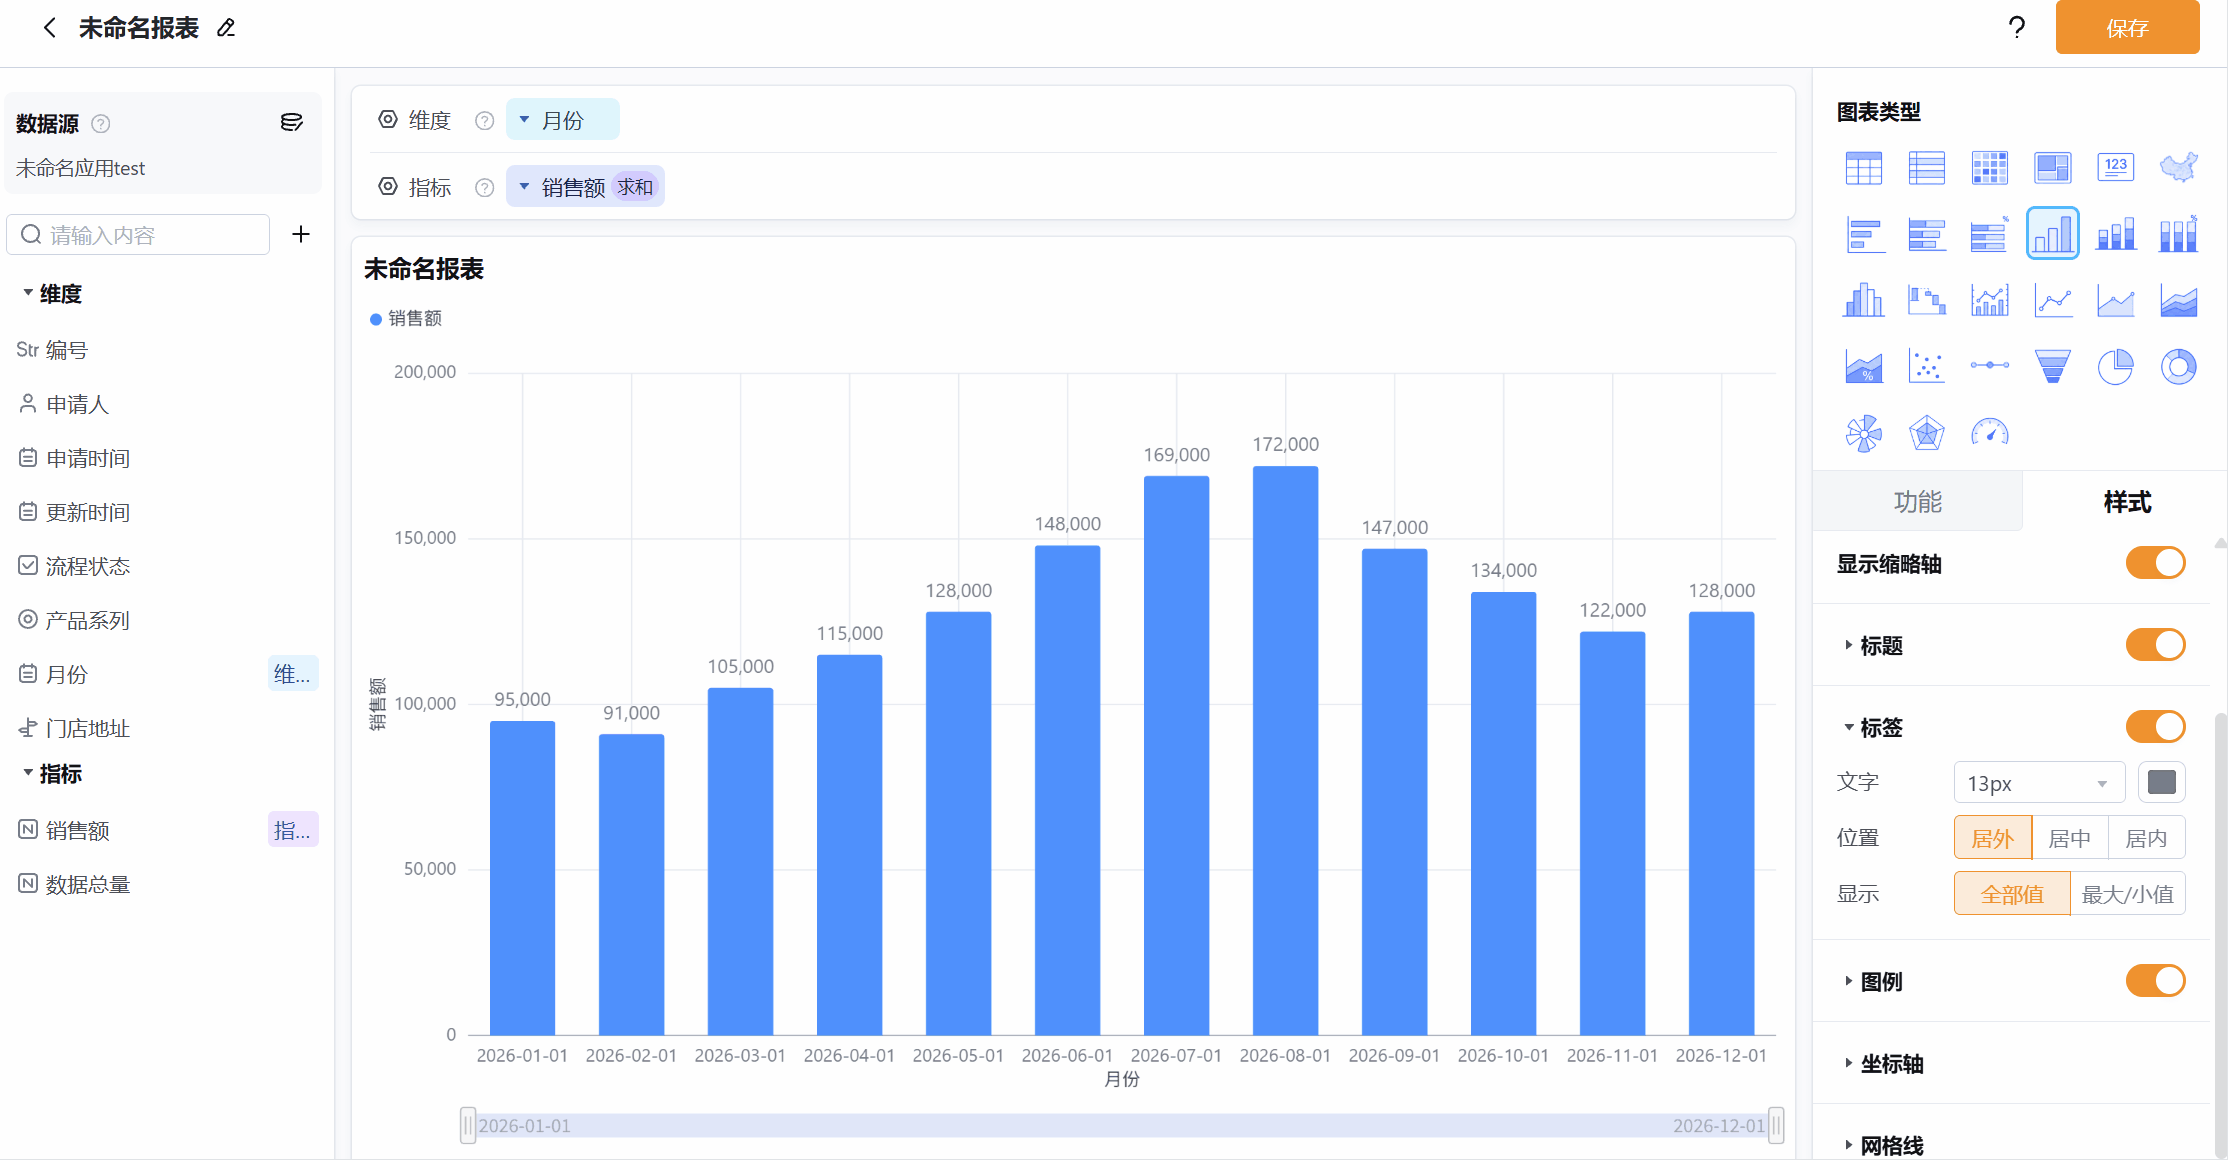Toggle the 图例 switch off
The height and width of the screenshot is (1160, 2228).
tap(2155, 981)
